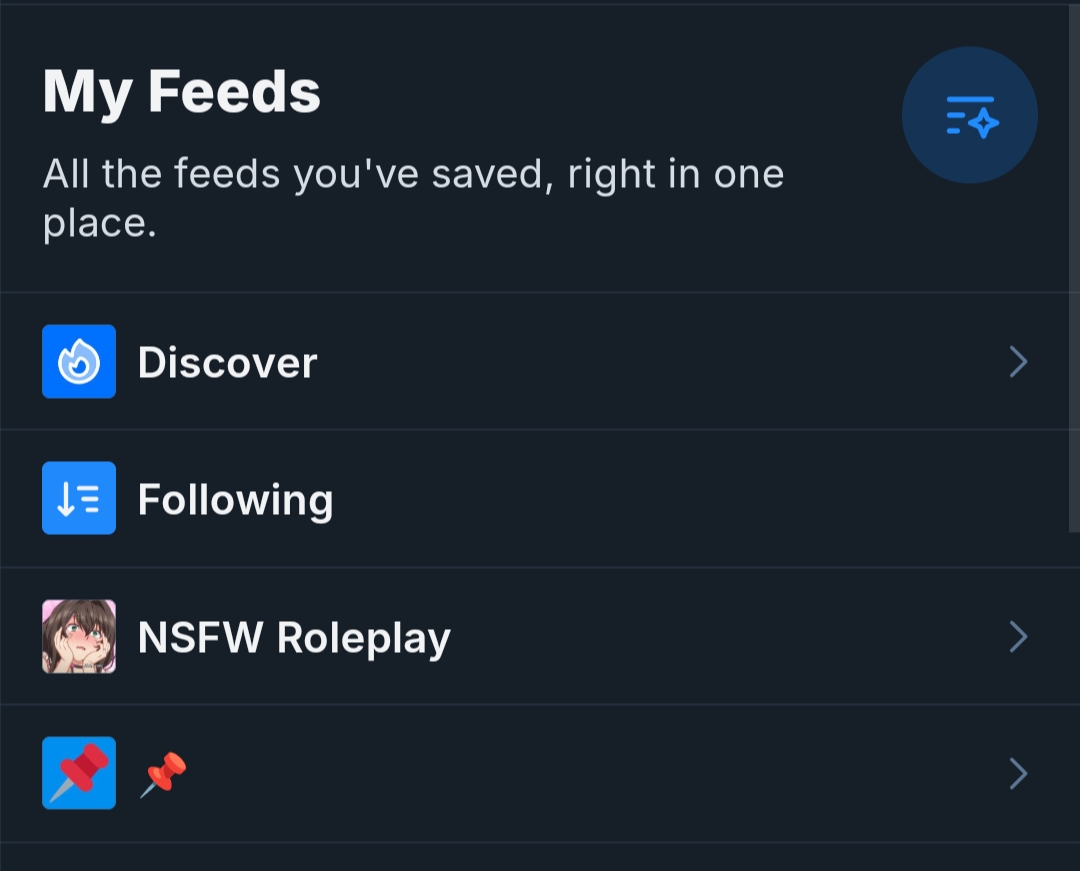Go to the NSFW Roleplay feed label
Image resolution: width=1080 pixels, height=871 pixels.
click(294, 637)
